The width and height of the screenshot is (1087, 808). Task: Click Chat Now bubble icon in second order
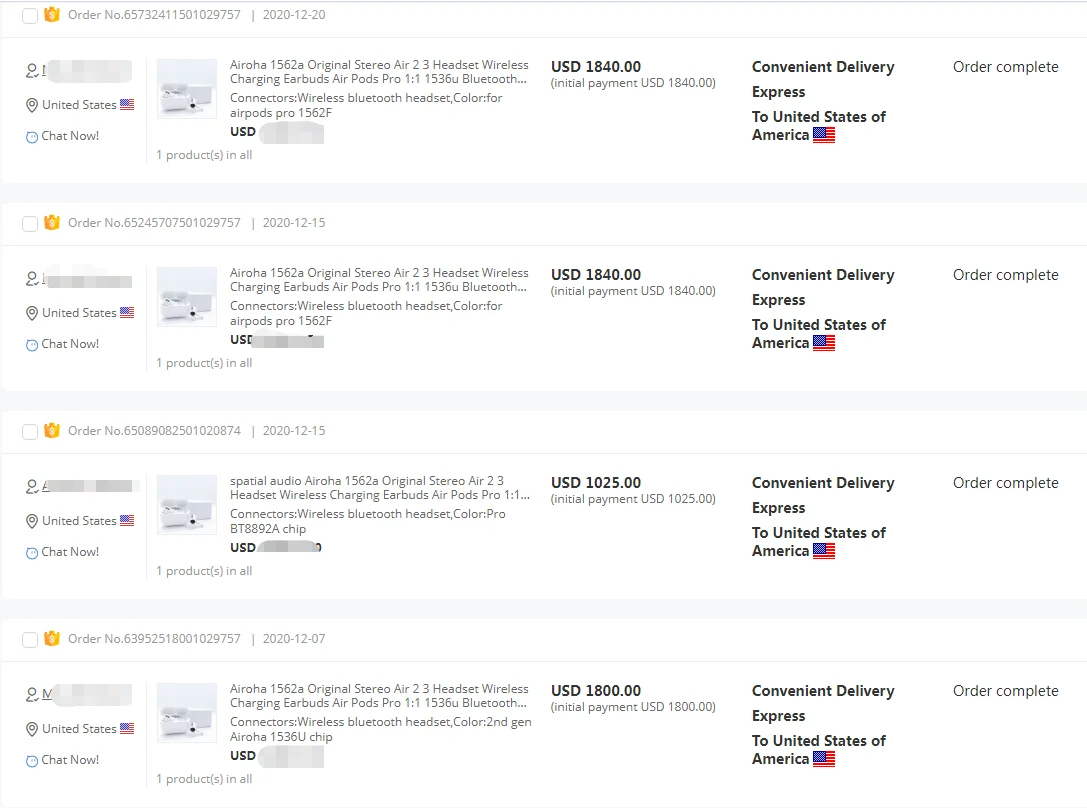click(x=32, y=345)
